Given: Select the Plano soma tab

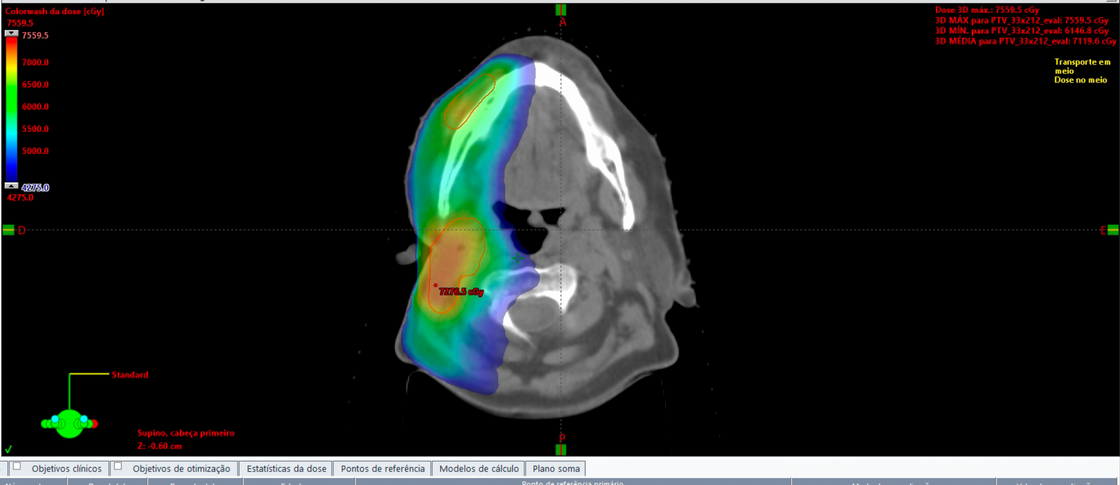Looking at the screenshot, I should coord(556,469).
